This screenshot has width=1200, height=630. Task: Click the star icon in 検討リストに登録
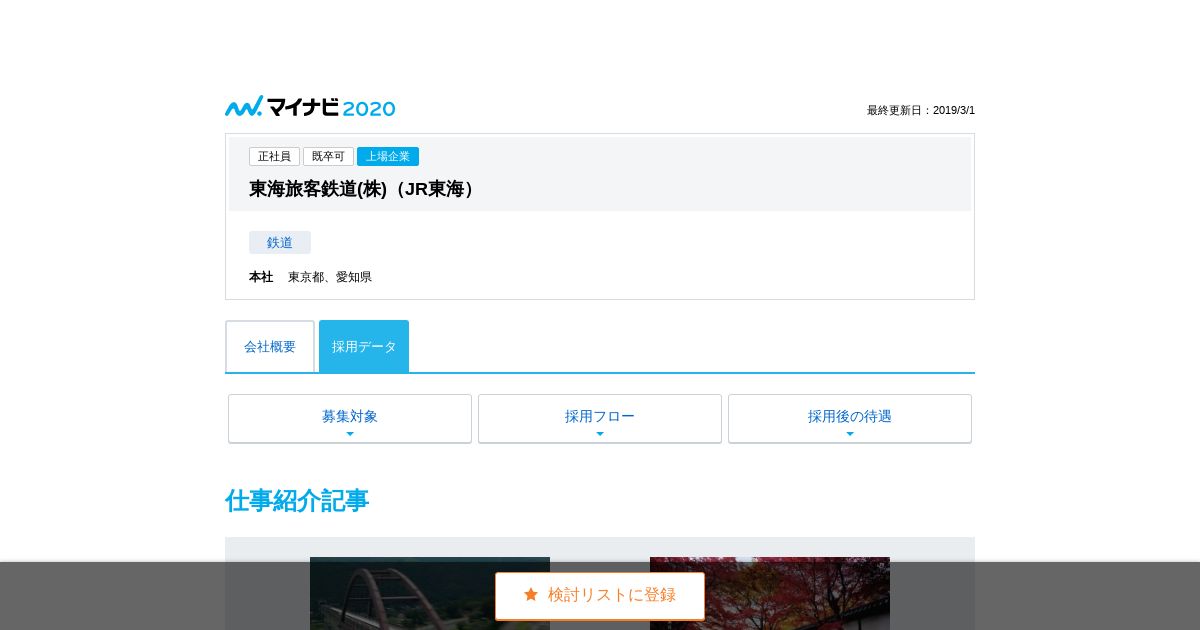click(x=531, y=594)
